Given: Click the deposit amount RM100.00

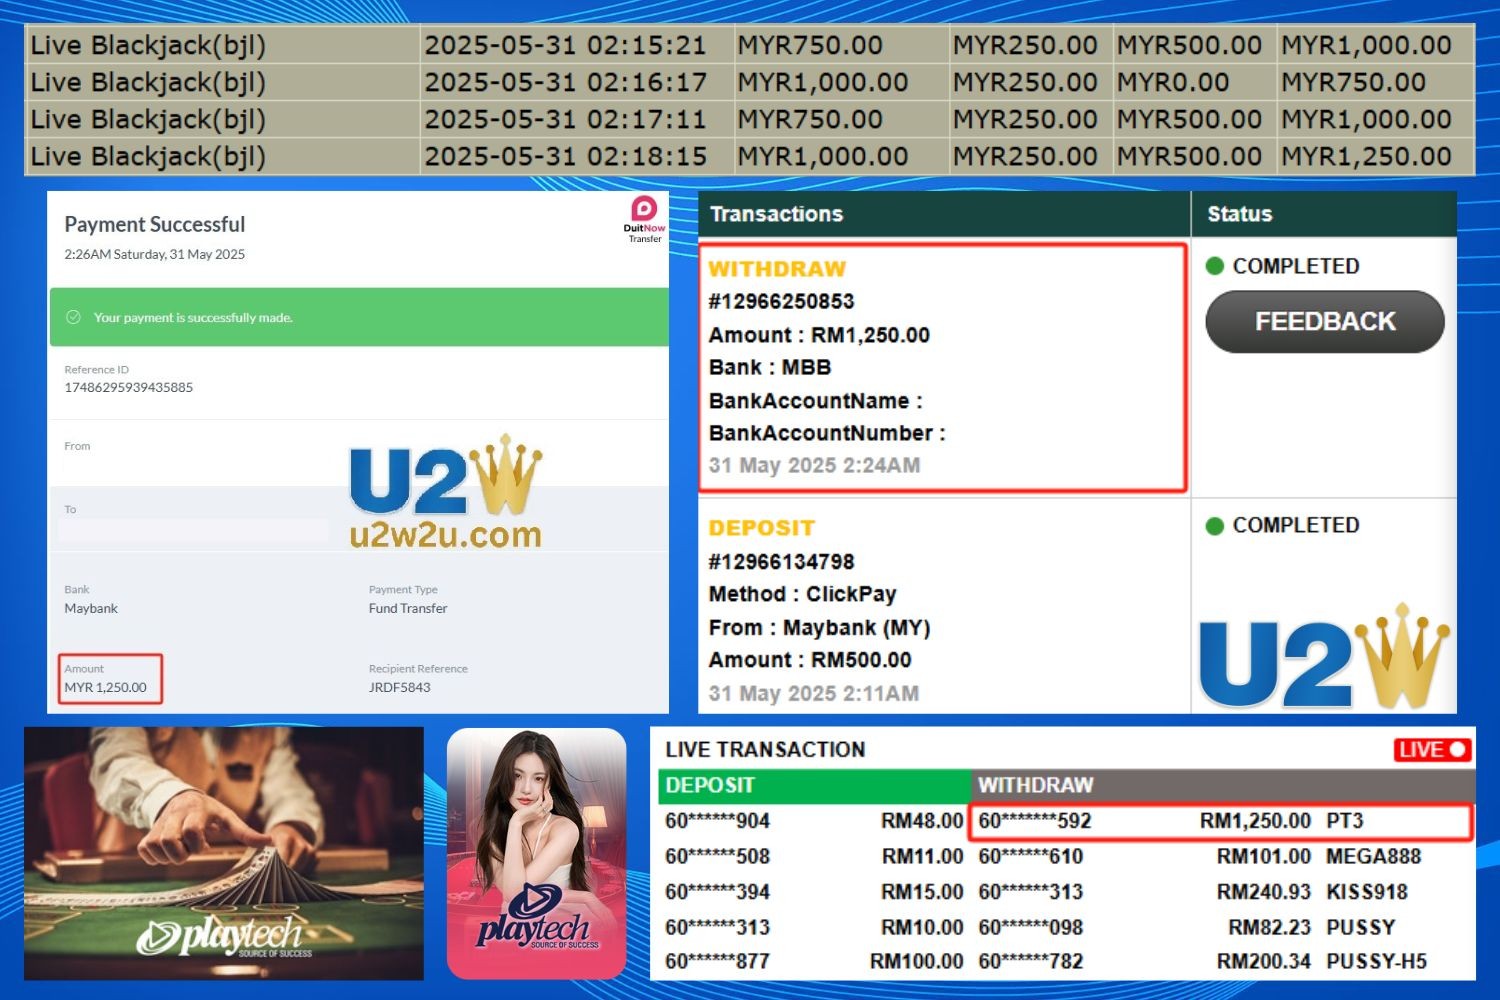Looking at the screenshot, I should tap(916, 961).
